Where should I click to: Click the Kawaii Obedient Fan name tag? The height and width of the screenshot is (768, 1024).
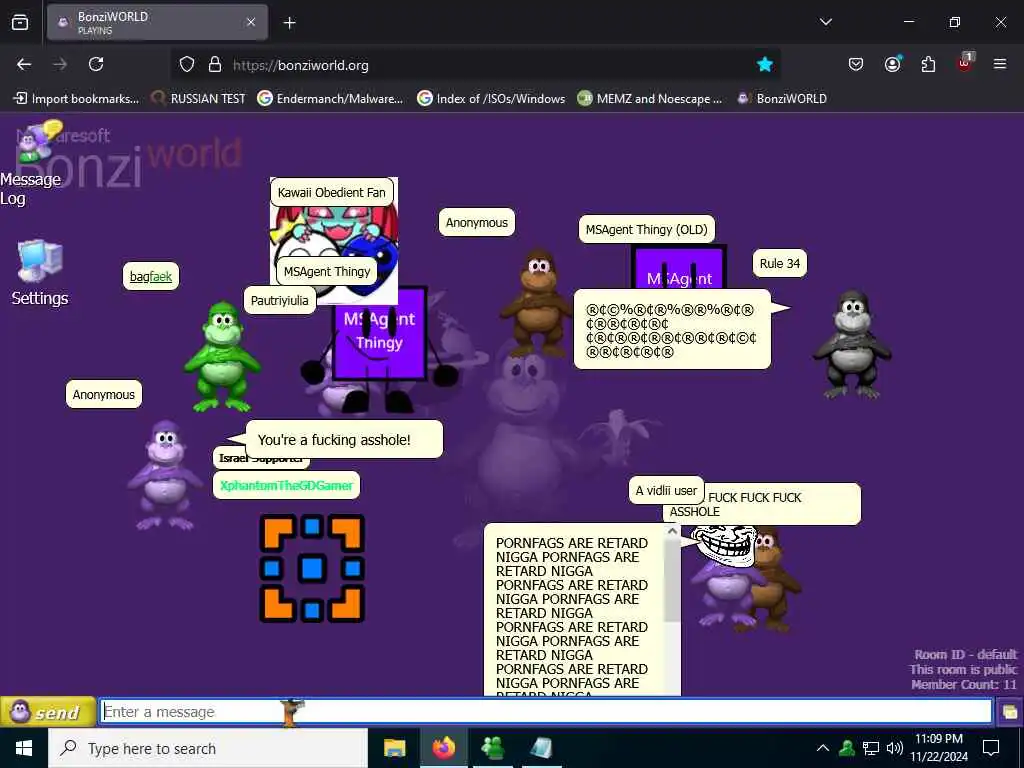click(x=332, y=192)
